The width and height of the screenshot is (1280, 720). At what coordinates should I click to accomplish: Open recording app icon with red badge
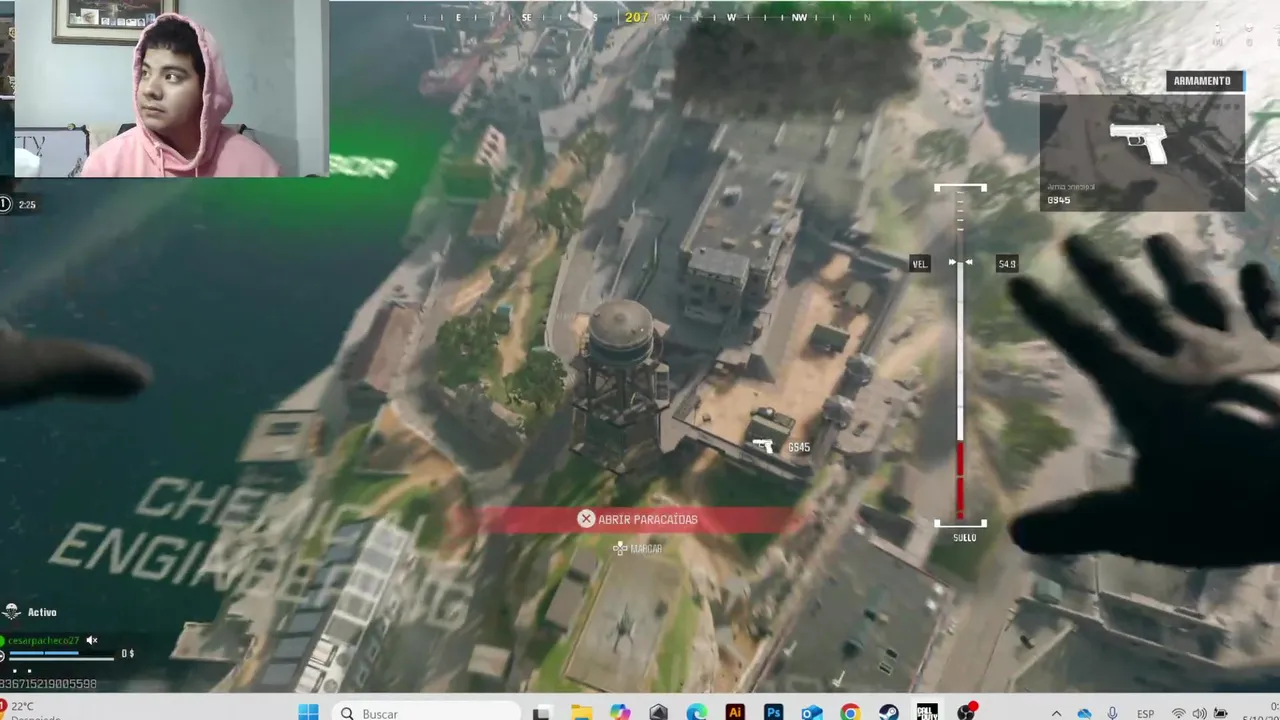click(x=966, y=711)
